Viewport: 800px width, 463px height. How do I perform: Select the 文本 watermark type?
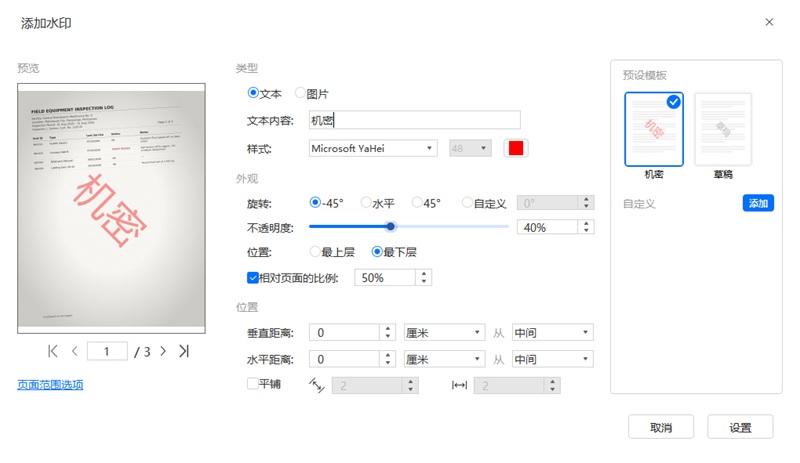[x=253, y=93]
